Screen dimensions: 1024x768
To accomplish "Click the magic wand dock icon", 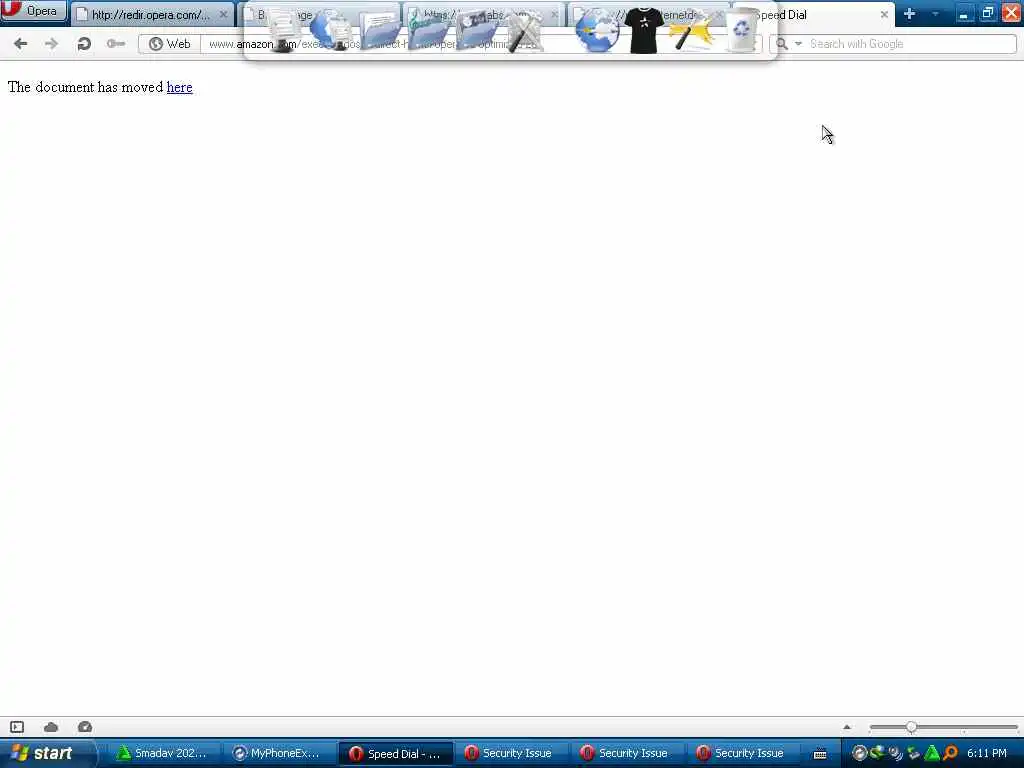I will (691, 31).
